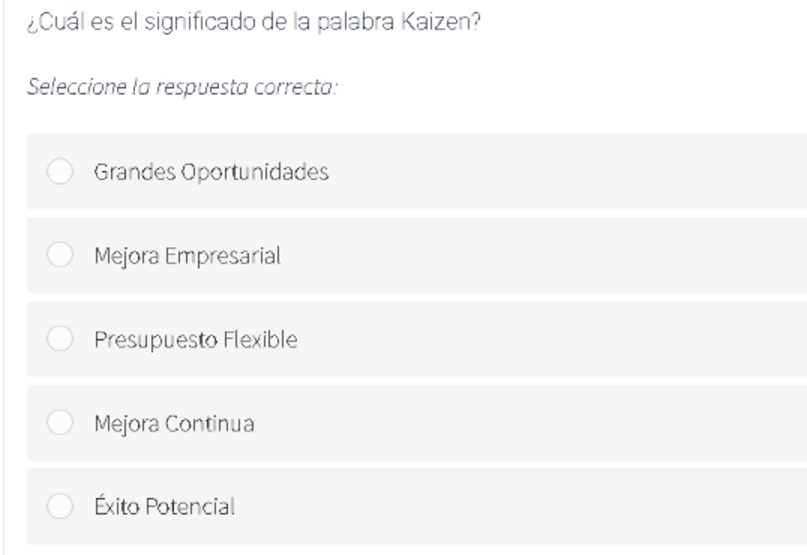Viewport: 807px width, 555px height.
Task: Choose the Mejora Empresarial radio button
Action: pyautogui.click(x=60, y=255)
